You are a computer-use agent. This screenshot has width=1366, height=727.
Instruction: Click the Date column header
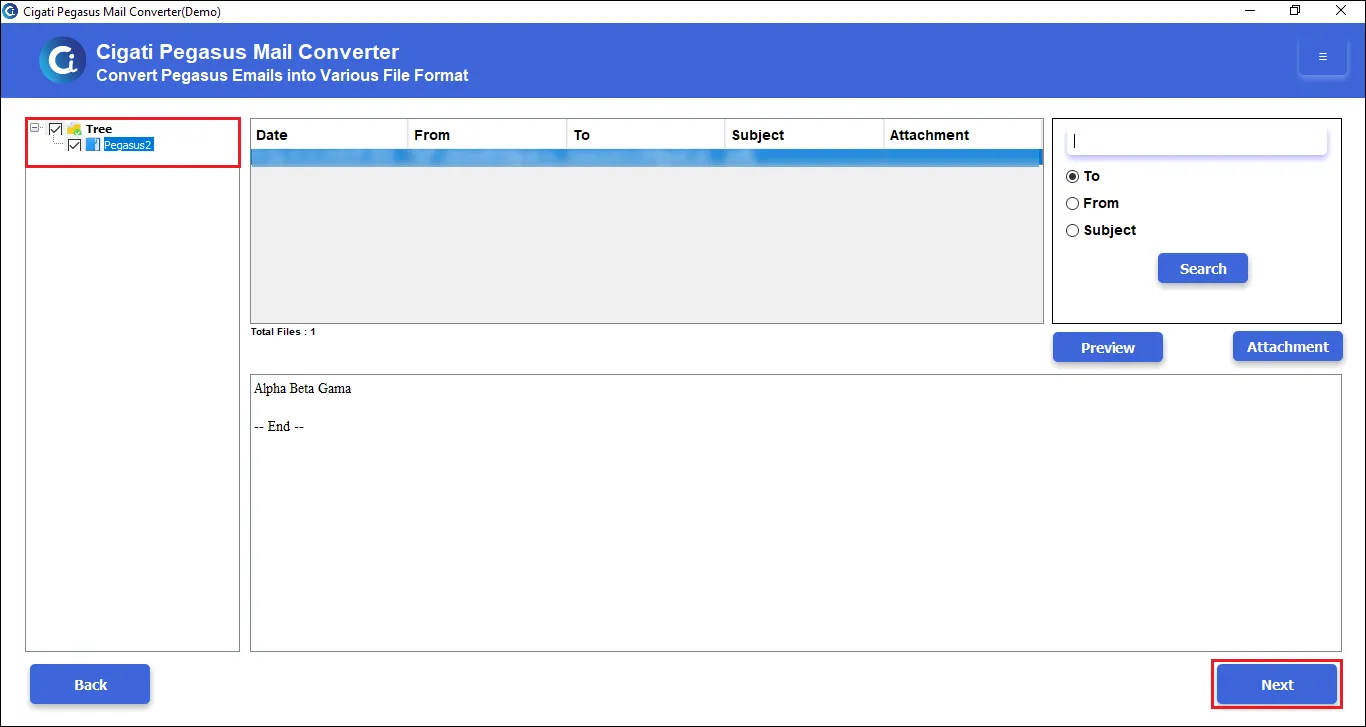[329, 135]
